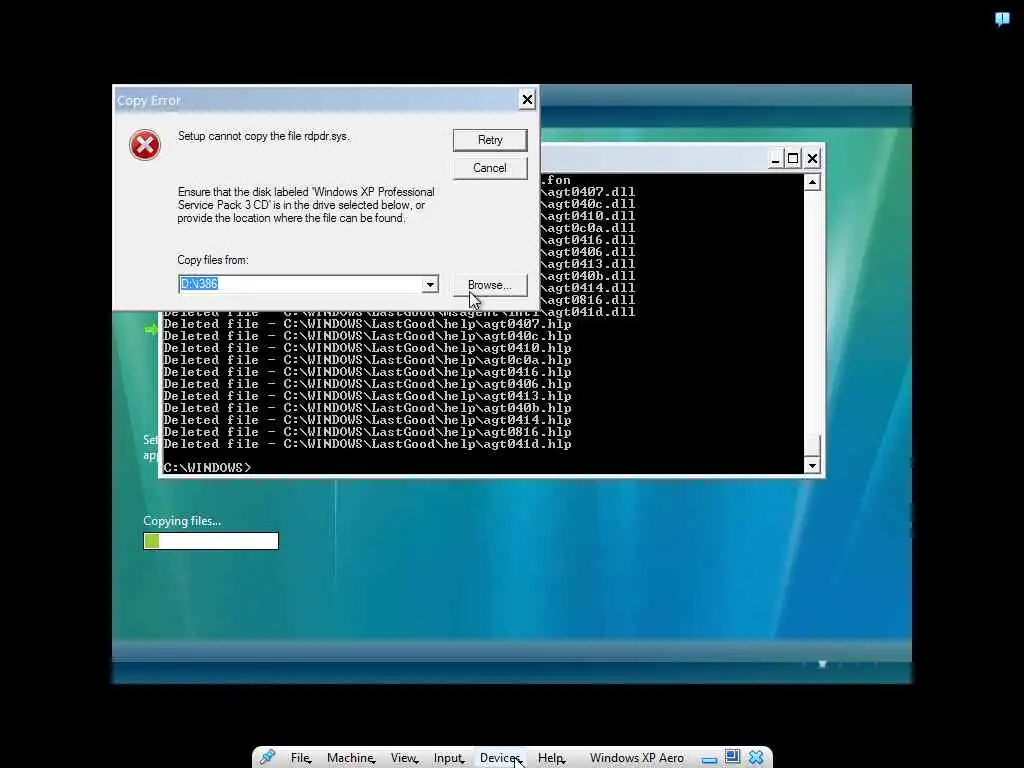
Task: Open the Machine menu
Action: click(350, 758)
